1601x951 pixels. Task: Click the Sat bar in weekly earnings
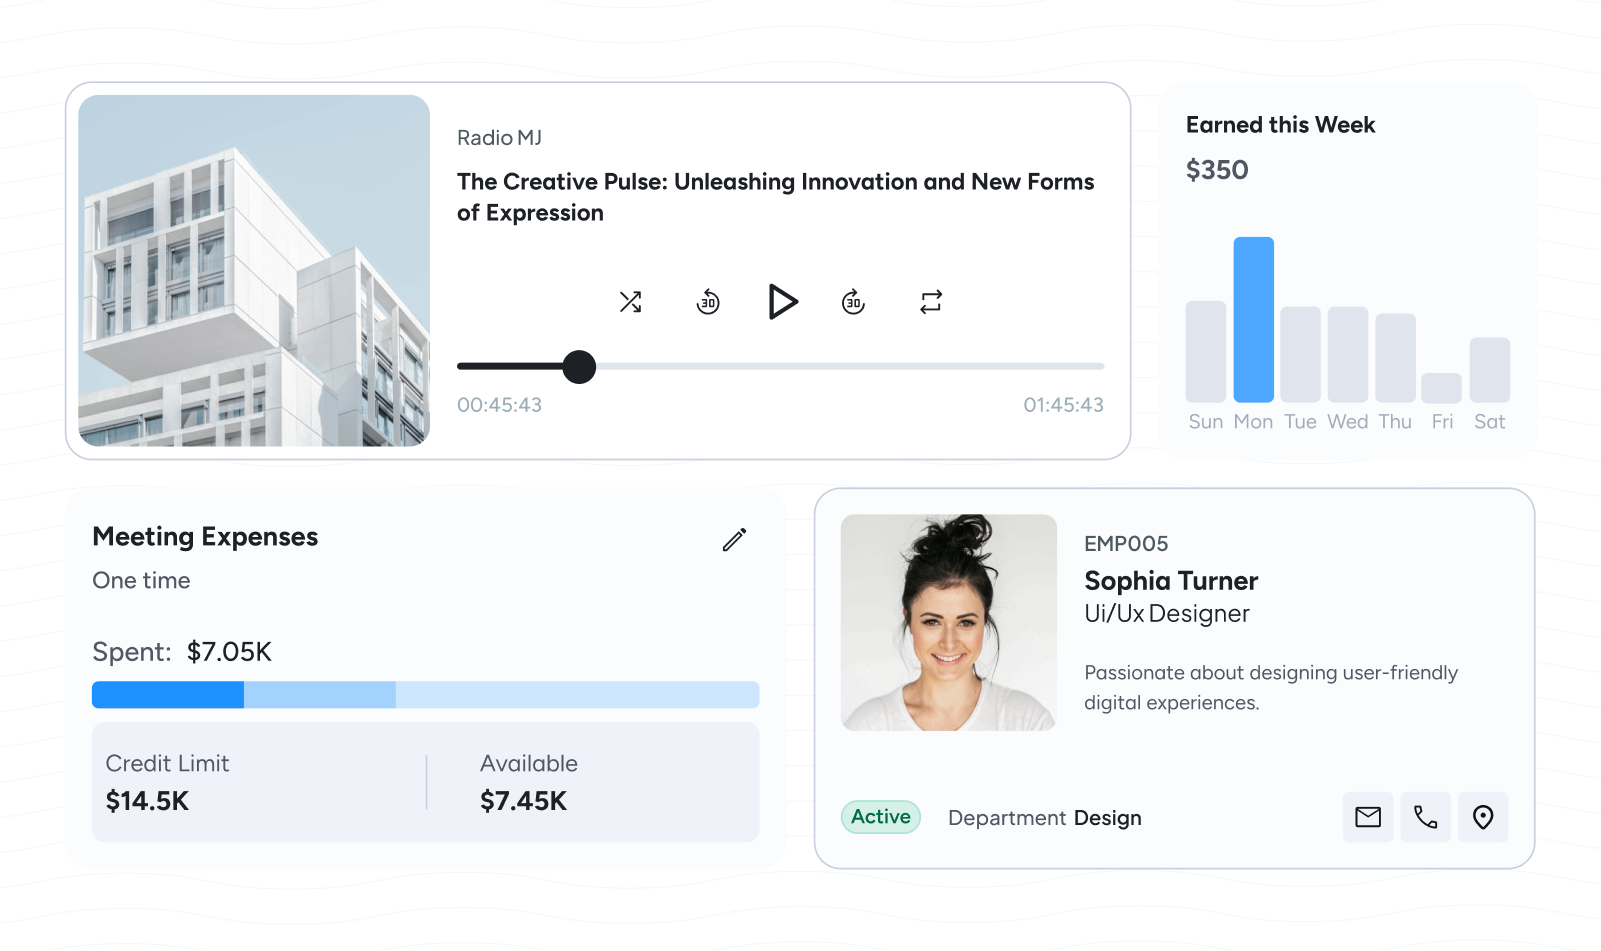pos(1489,370)
